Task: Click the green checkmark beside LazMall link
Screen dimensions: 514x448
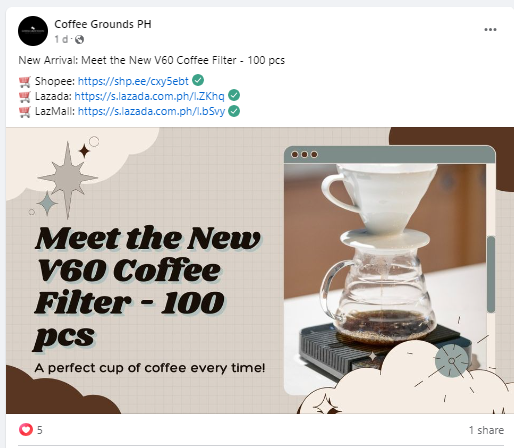Action: point(234,111)
